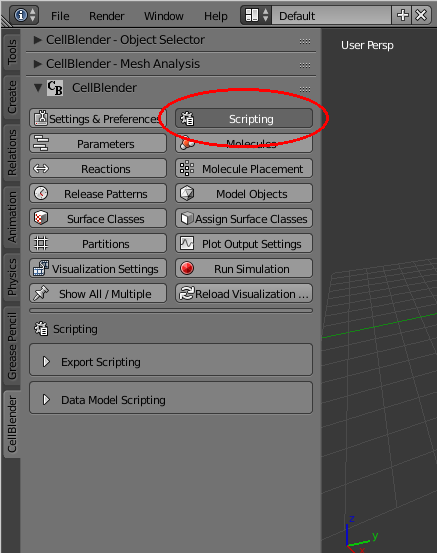This screenshot has height=553, width=437.
Task: Select the CellBlender sidebar tab
Action: coord(12,424)
